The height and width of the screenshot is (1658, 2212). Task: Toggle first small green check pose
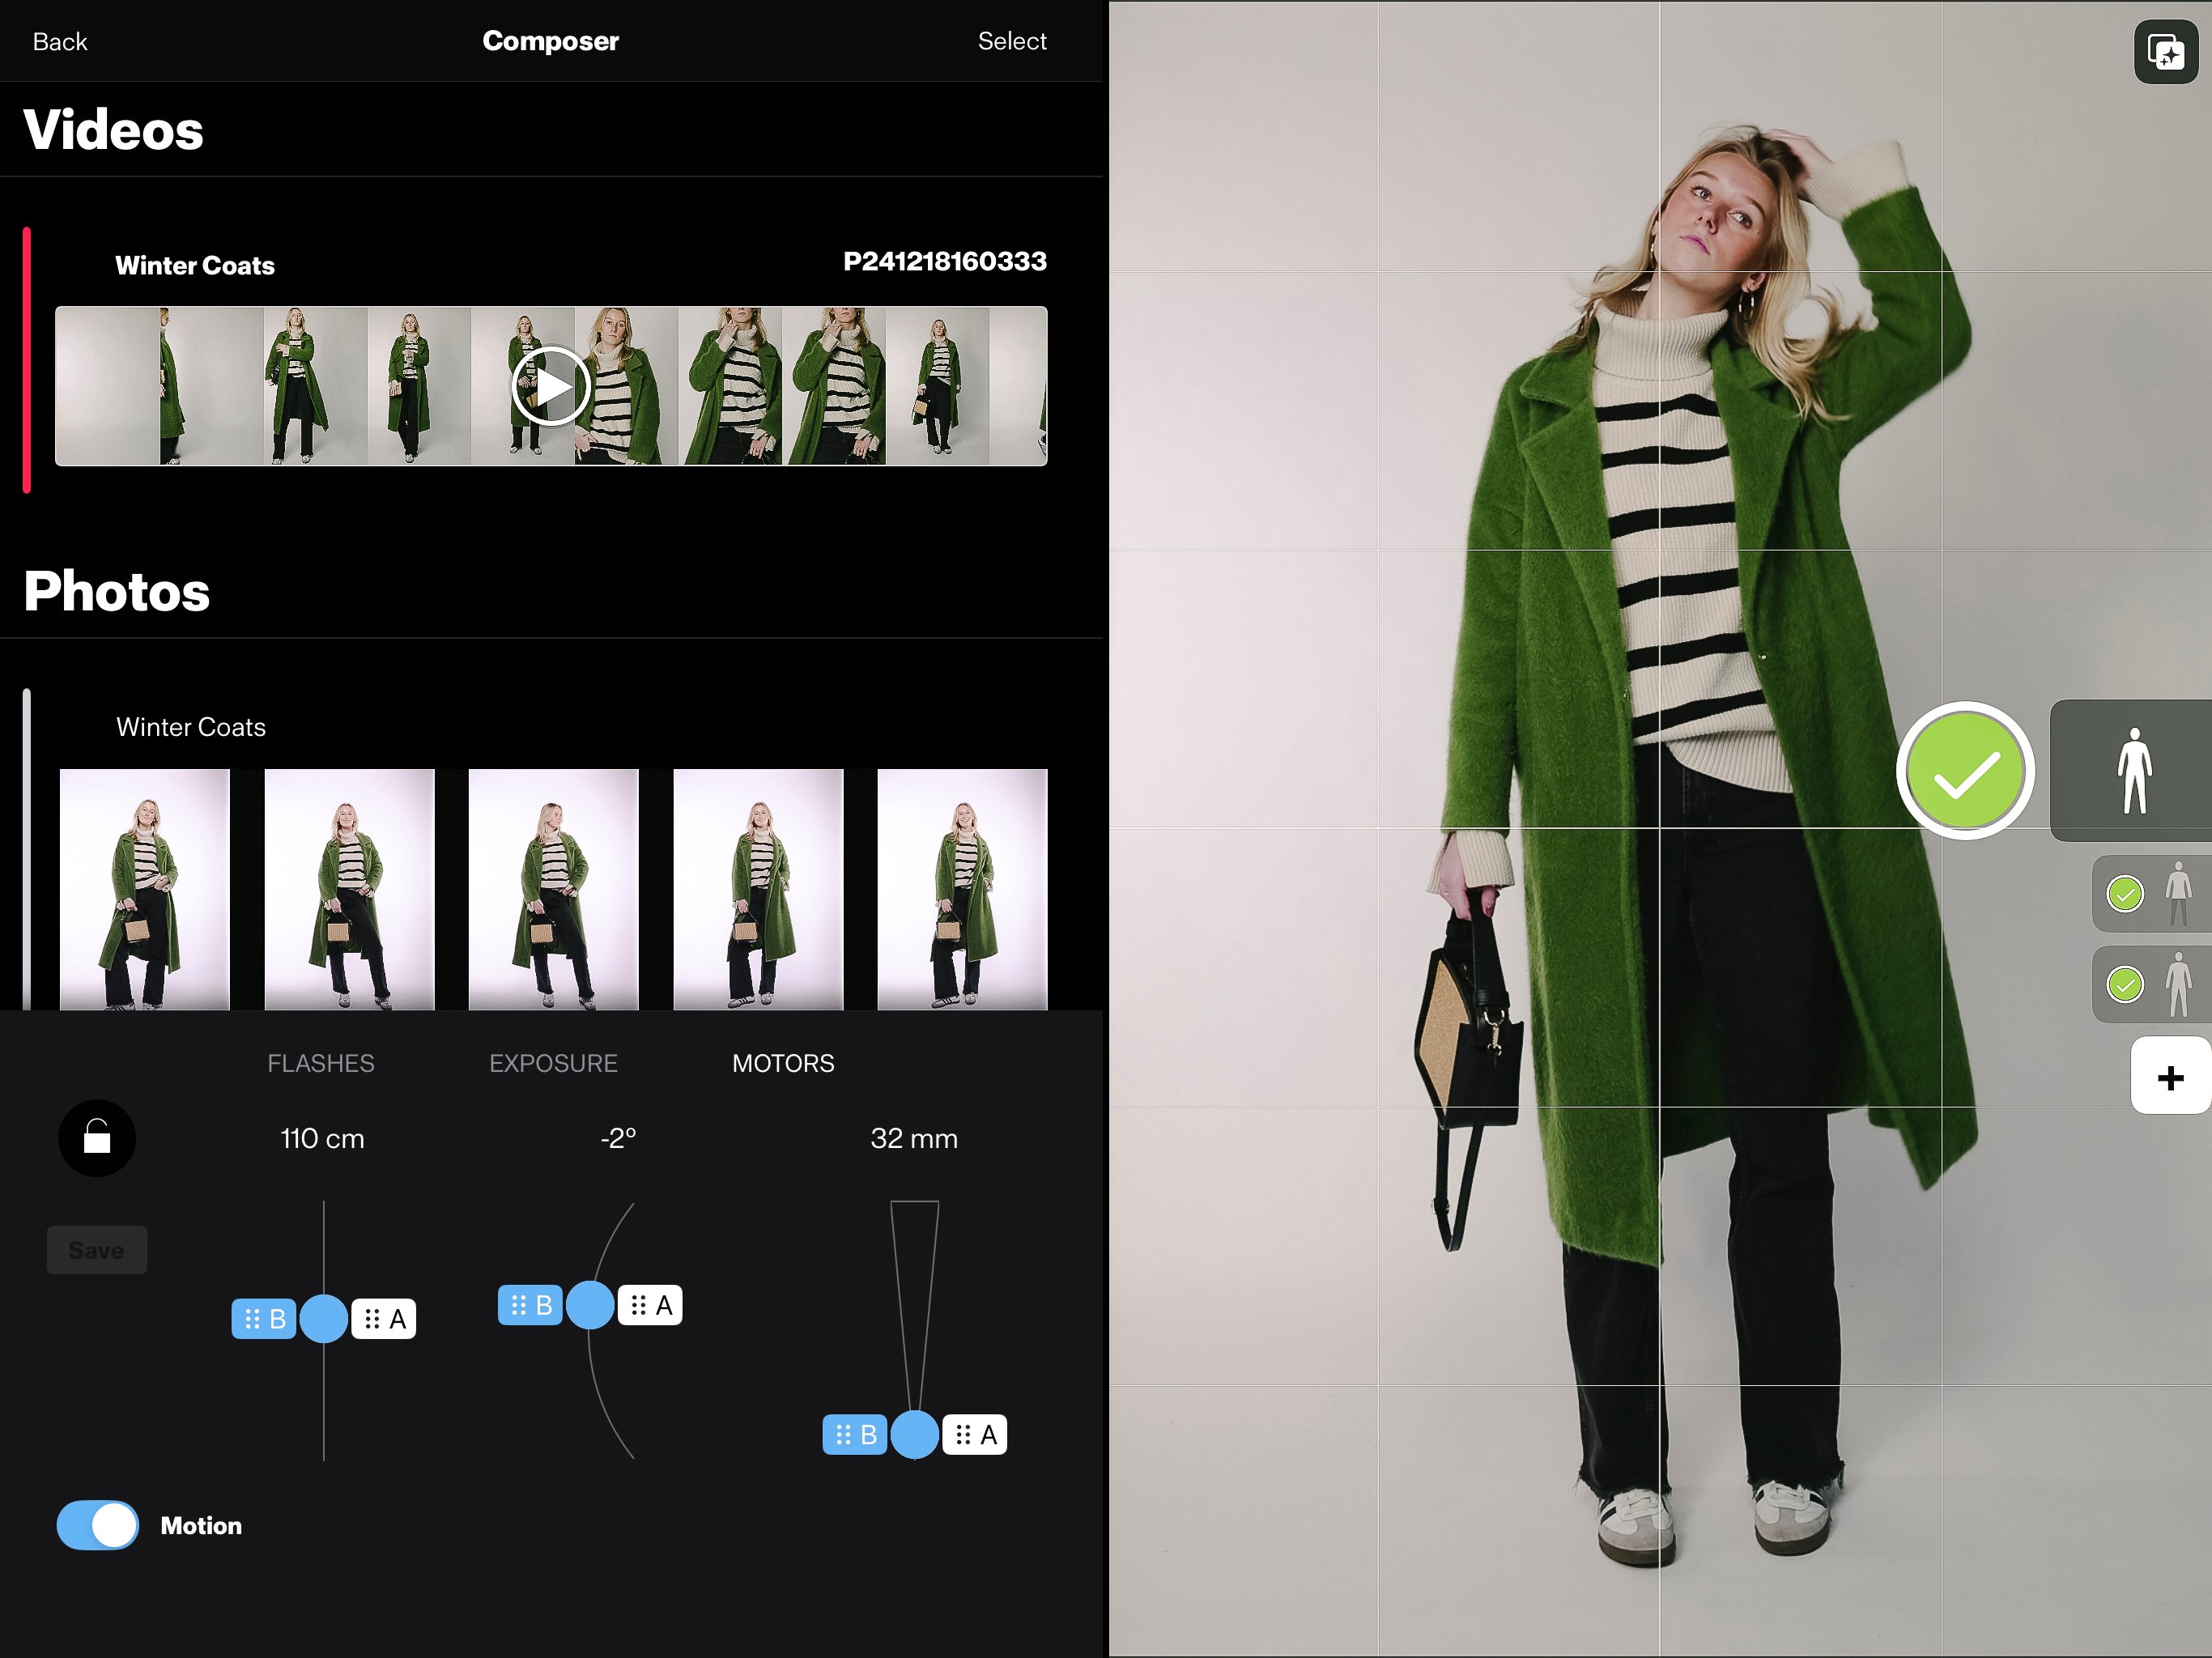2125,894
